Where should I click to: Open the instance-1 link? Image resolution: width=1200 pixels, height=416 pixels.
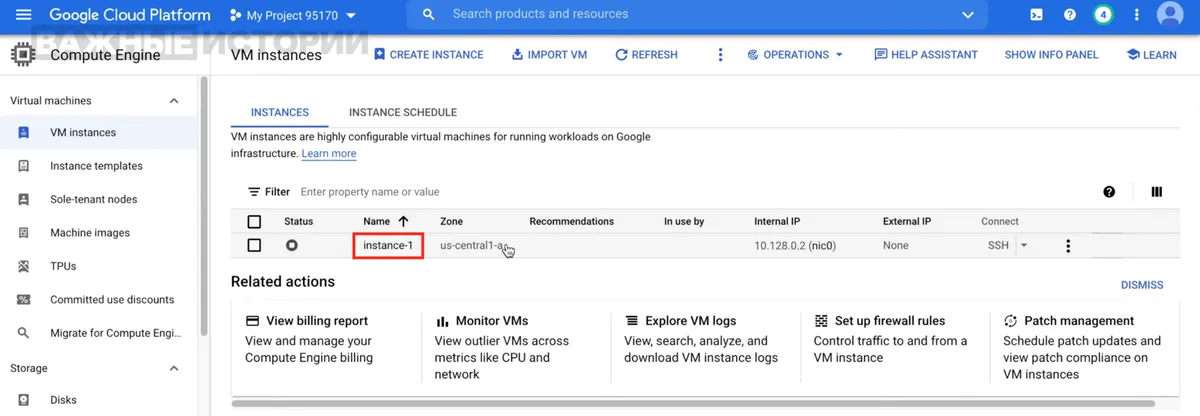[x=388, y=246]
